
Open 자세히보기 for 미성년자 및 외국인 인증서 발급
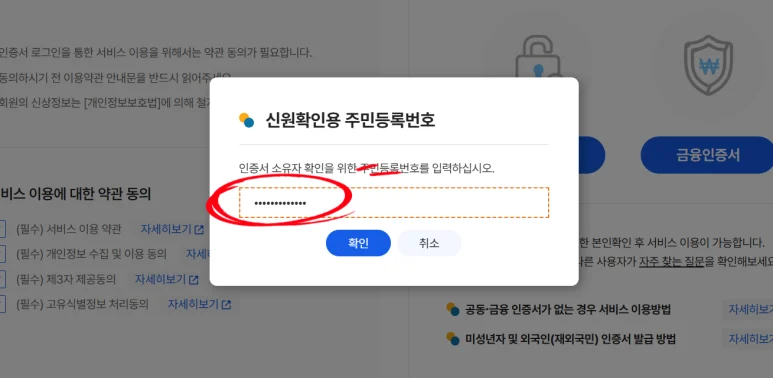pyautogui.click(x=750, y=339)
